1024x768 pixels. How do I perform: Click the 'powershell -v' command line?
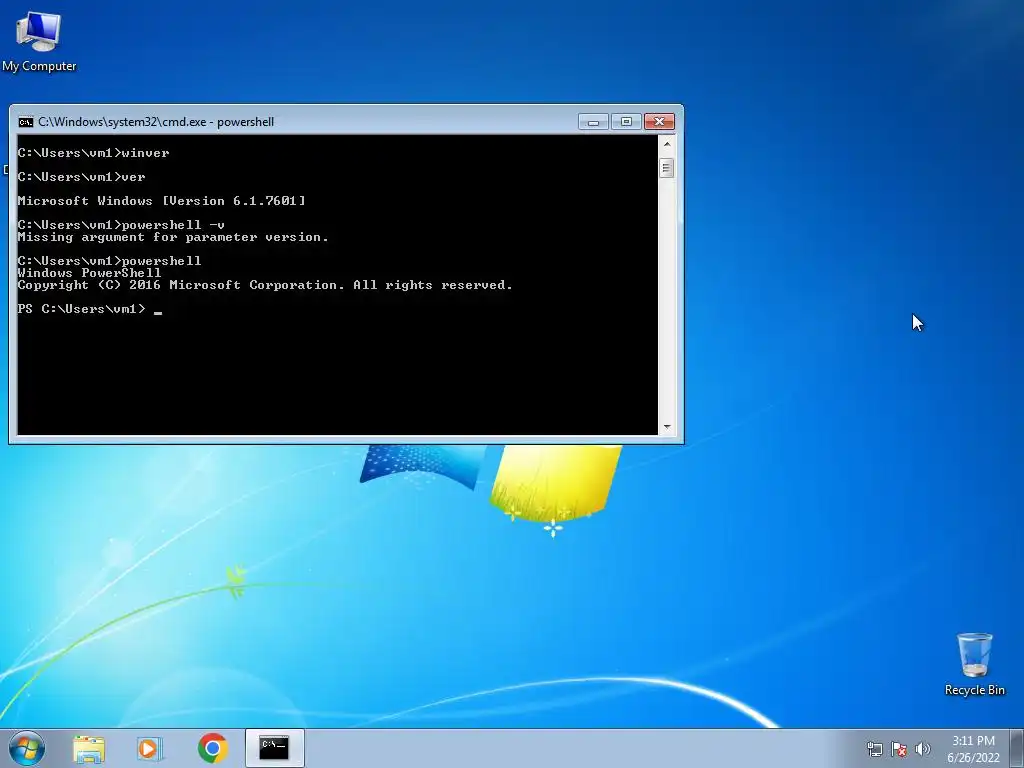pyautogui.click(x=121, y=225)
